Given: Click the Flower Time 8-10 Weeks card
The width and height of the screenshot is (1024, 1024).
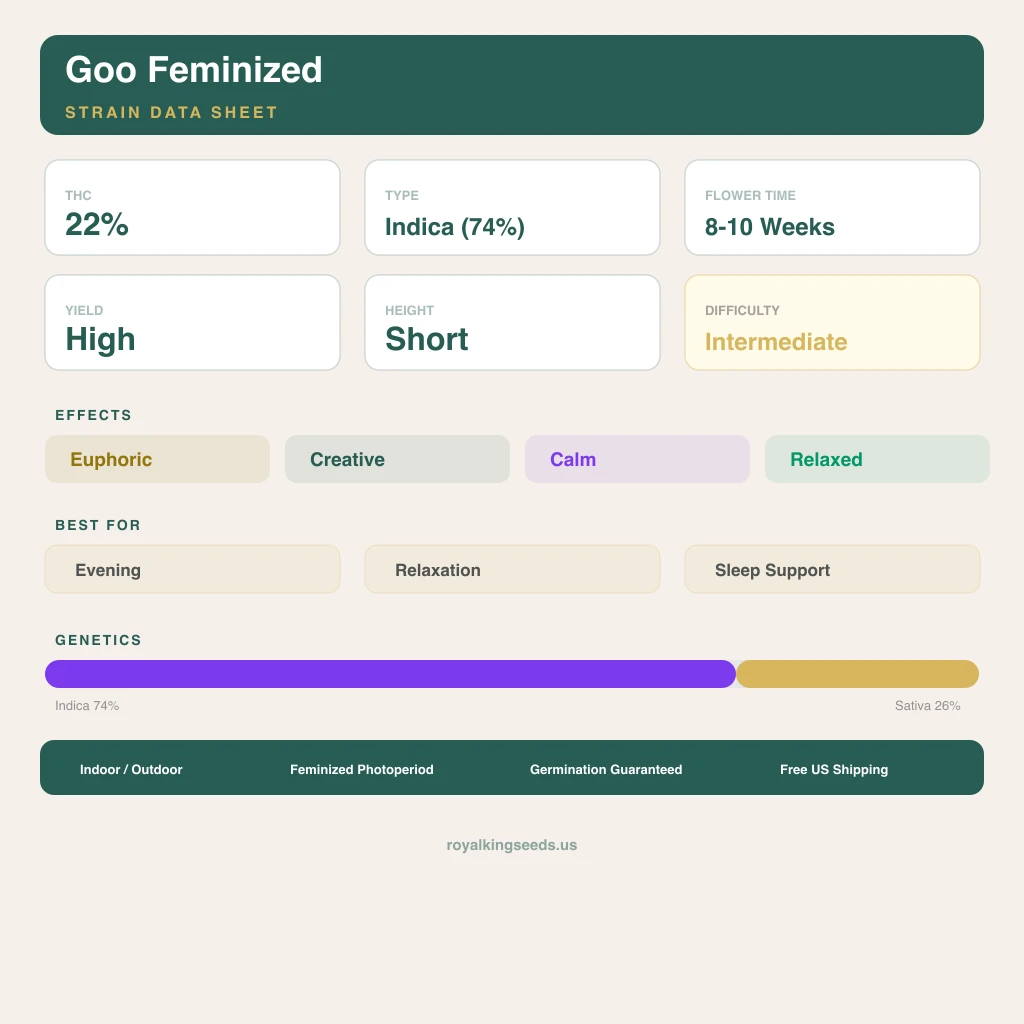Looking at the screenshot, I should pos(832,208).
